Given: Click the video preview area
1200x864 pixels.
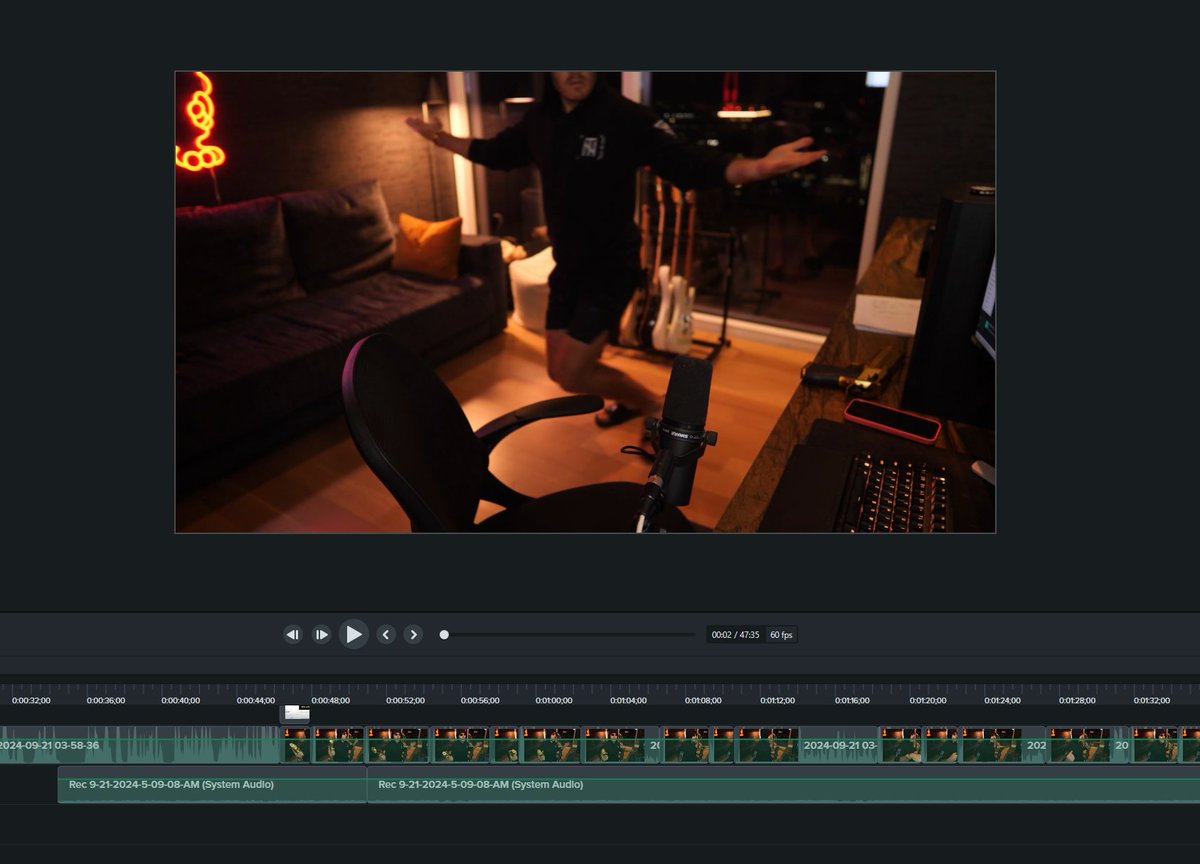Looking at the screenshot, I should pyautogui.click(x=585, y=300).
